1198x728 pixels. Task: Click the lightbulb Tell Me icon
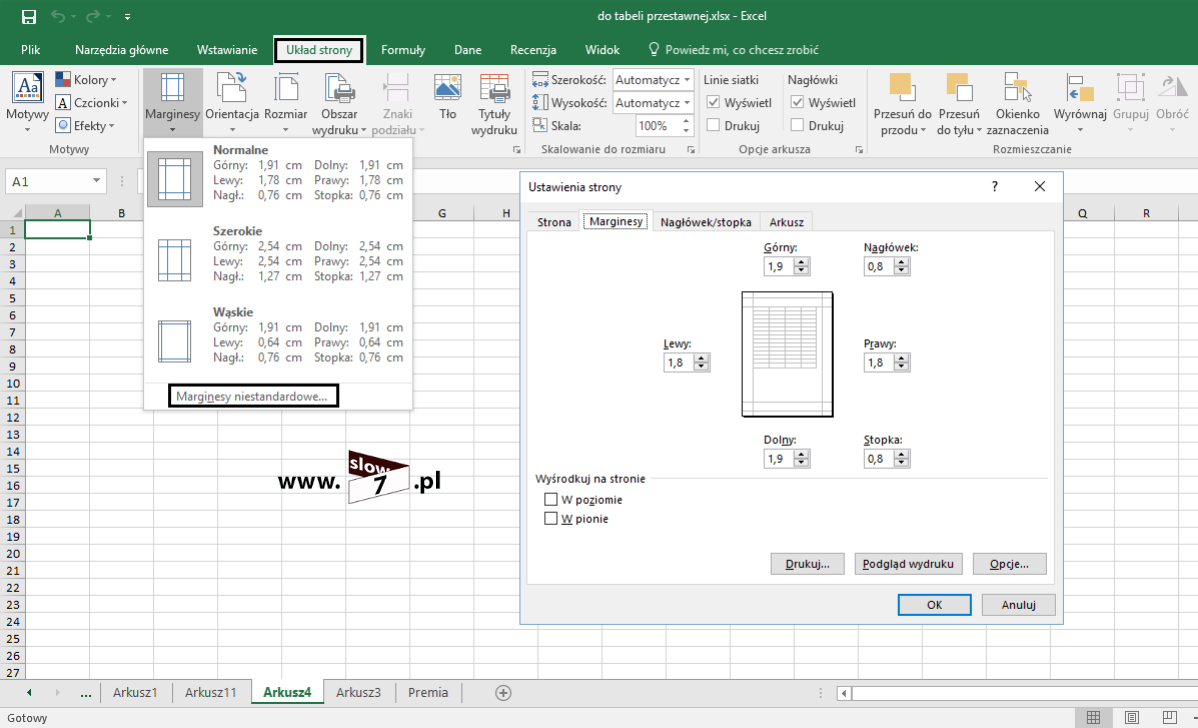pyautogui.click(x=653, y=50)
